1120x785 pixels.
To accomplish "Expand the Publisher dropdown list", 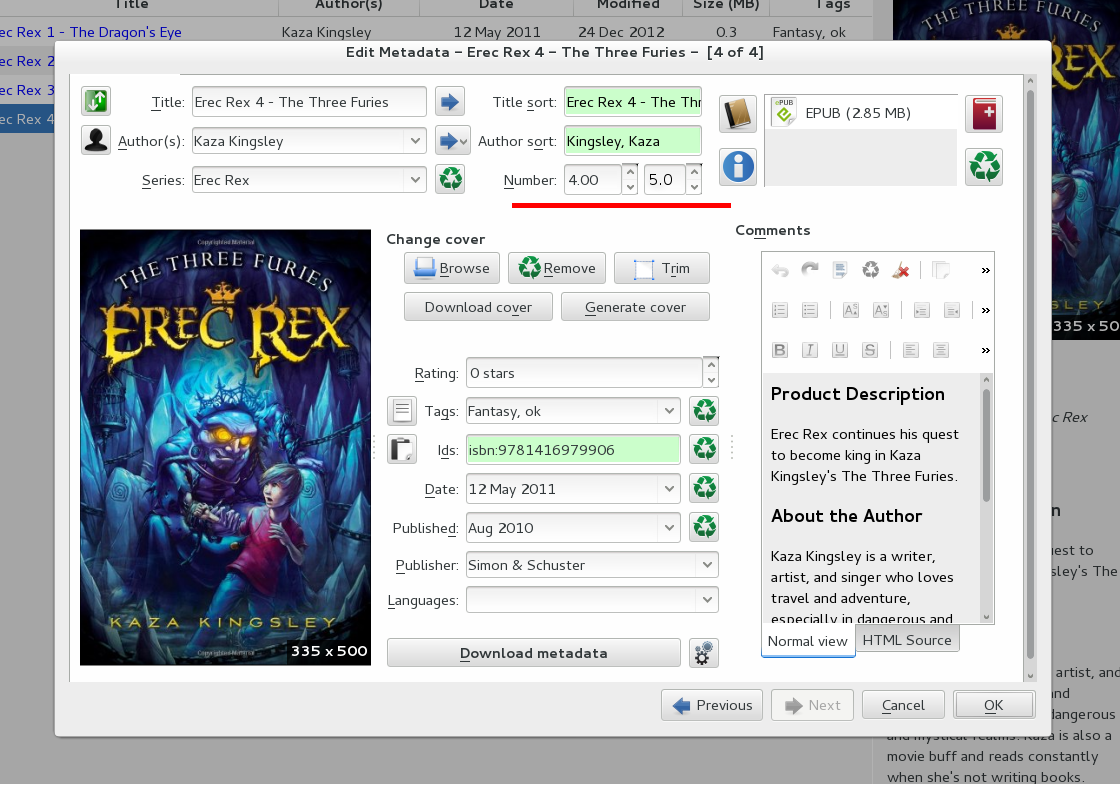I will pyautogui.click(x=707, y=565).
